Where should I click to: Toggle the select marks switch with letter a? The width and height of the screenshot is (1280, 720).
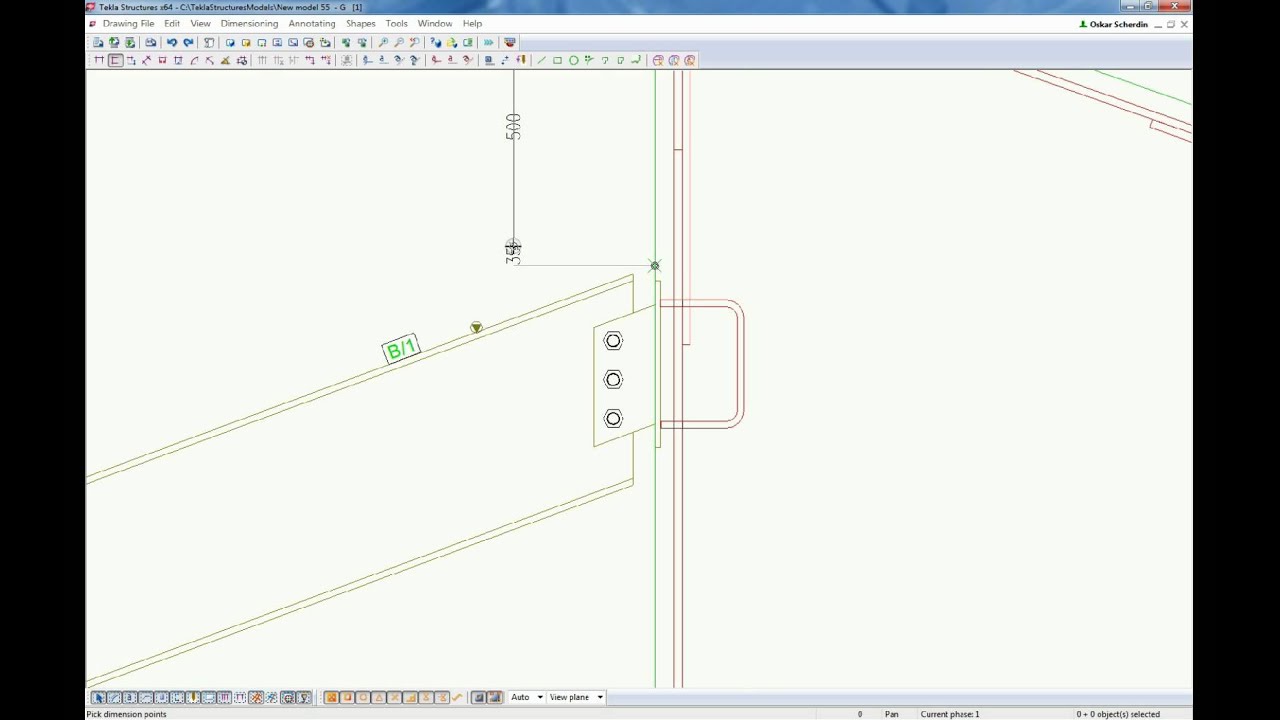pyautogui.click(x=129, y=697)
